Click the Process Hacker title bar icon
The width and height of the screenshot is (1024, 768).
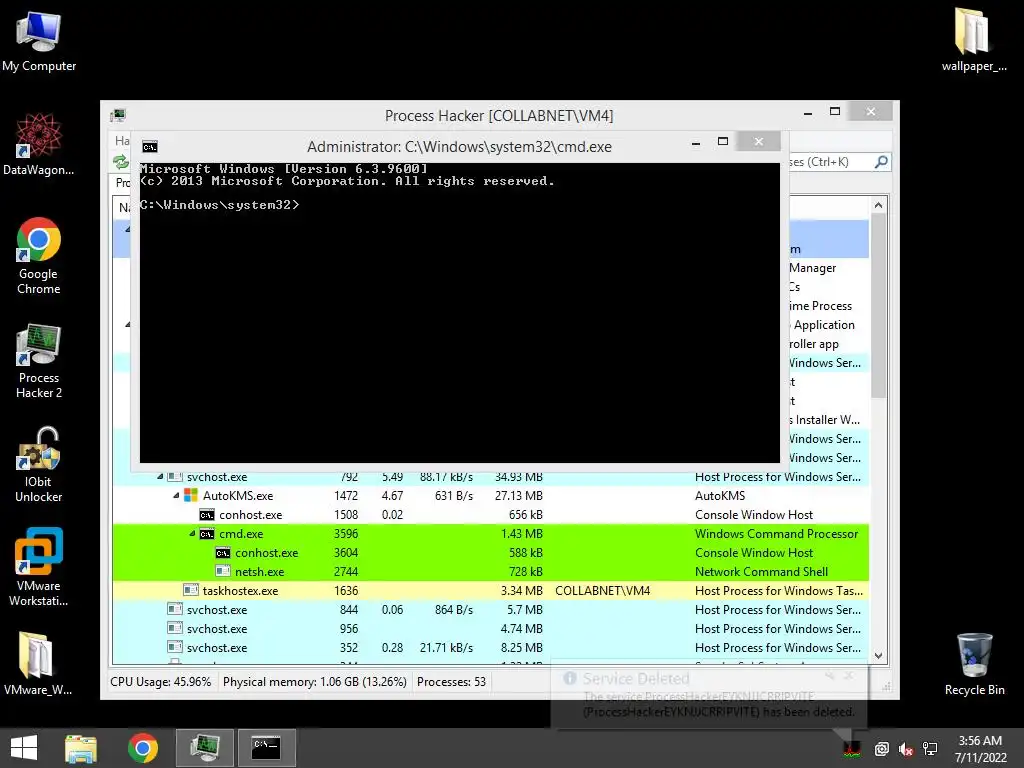click(118, 116)
